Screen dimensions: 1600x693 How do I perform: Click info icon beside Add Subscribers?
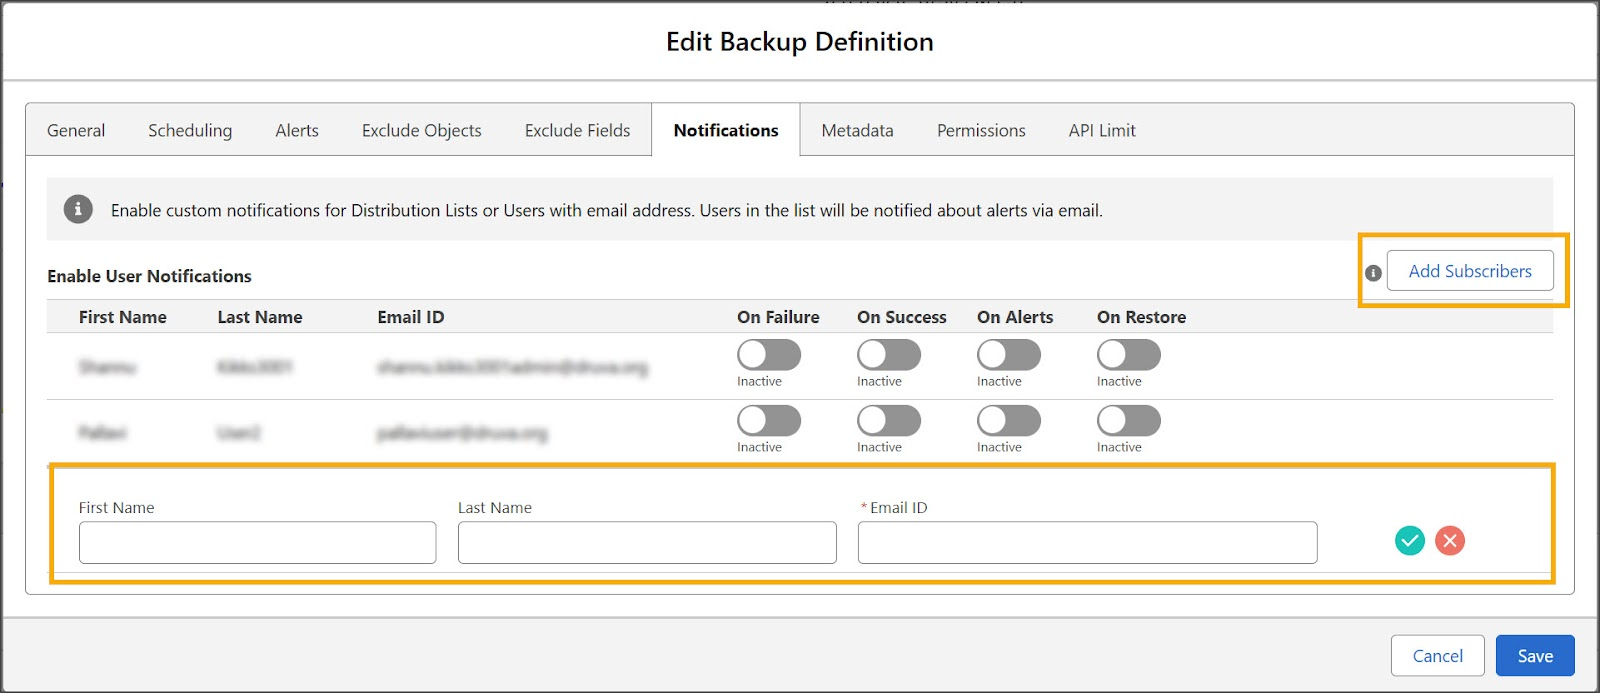(x=1373, y=273)
